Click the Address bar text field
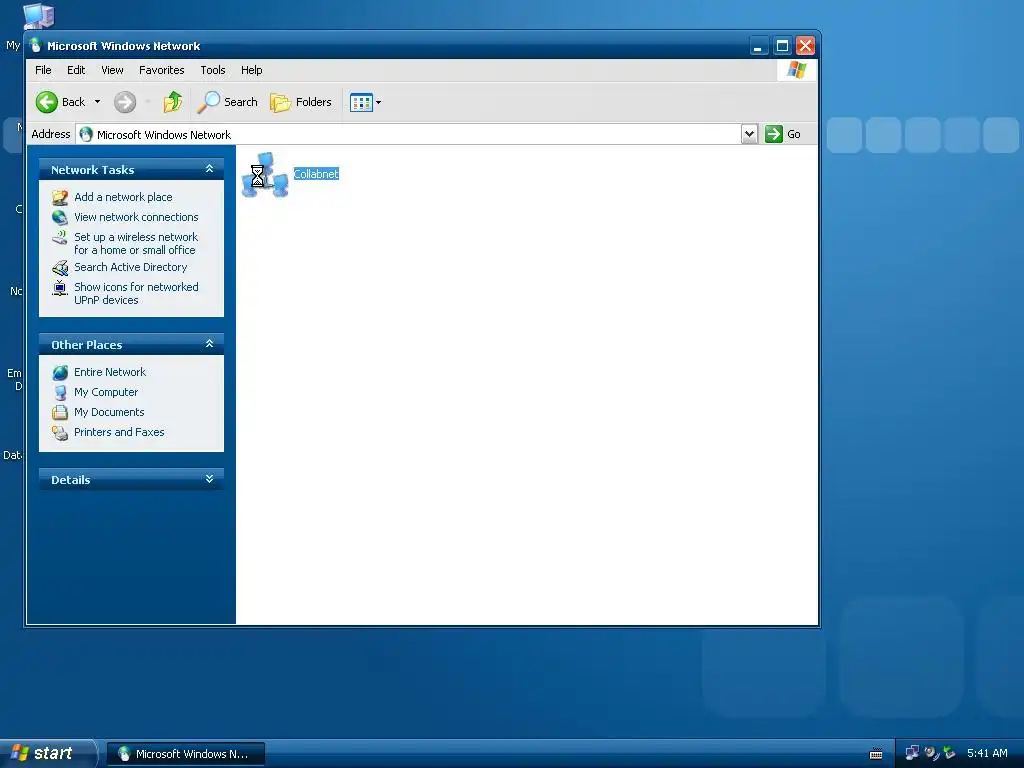The width and height of the screenshot is (1024, 768). coord(408,135)
